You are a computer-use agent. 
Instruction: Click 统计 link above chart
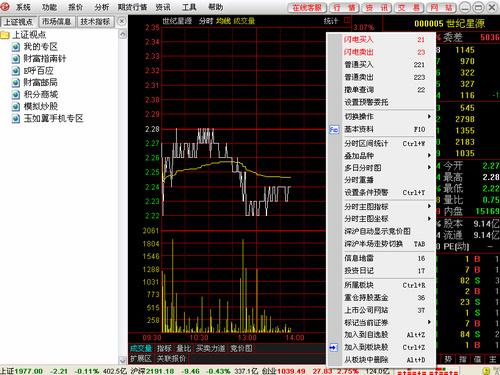331,21
